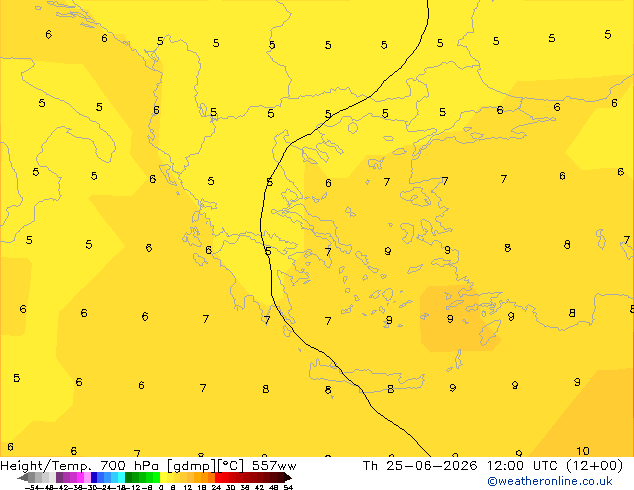This screenshot has width=634, height=490.
Task: Click the dark maroon right legend arrow
Action: (288, 478)
